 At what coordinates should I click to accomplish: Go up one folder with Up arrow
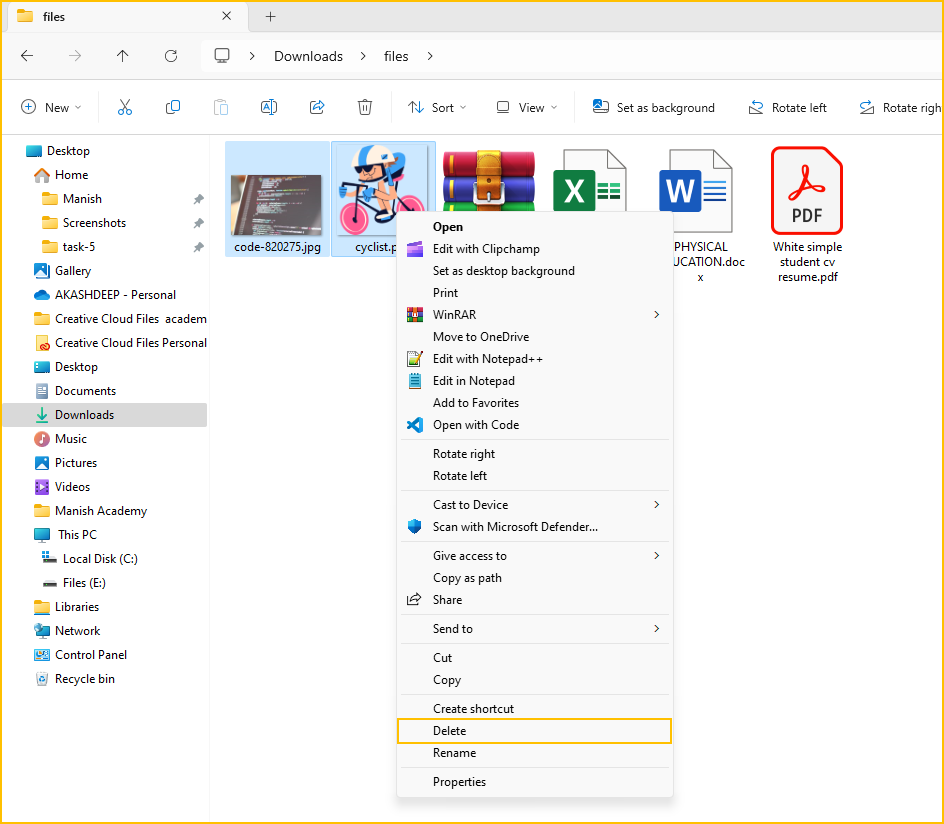pyautogui.click(x=123, y=56)
